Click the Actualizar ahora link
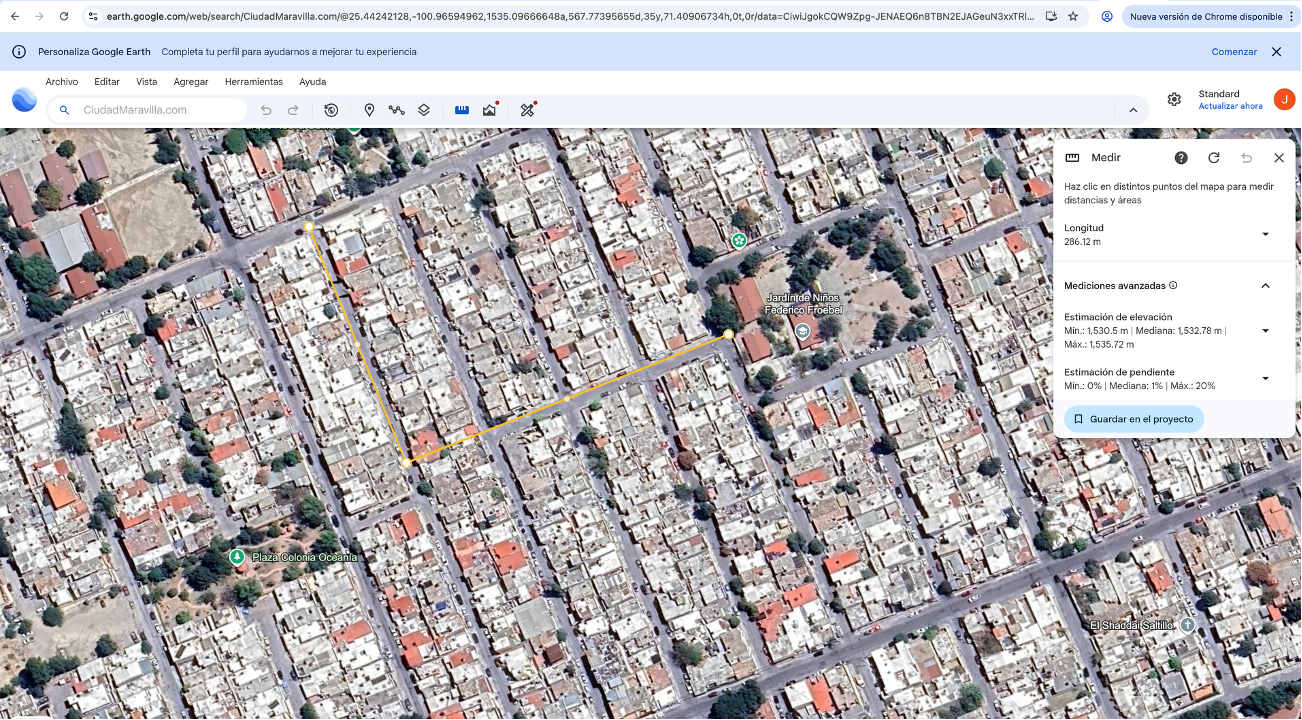Image resolution: width=1302 pixels, height=720 pixels. point(1230,106)
